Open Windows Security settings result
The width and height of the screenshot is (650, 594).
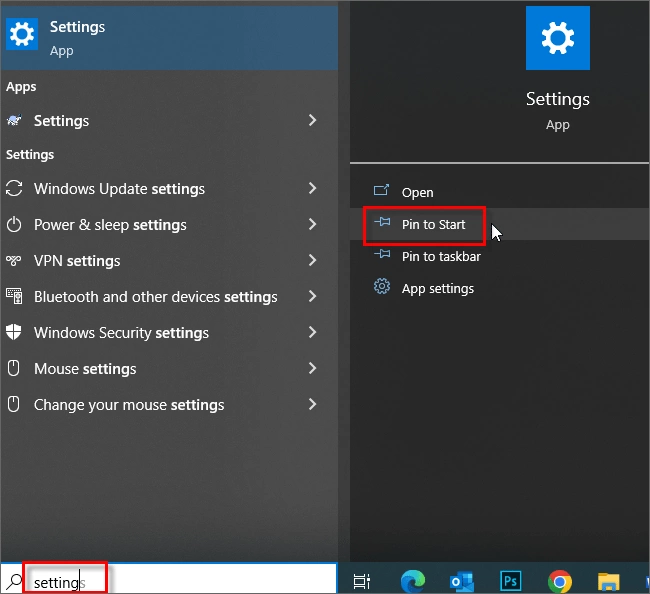[169, 333]
